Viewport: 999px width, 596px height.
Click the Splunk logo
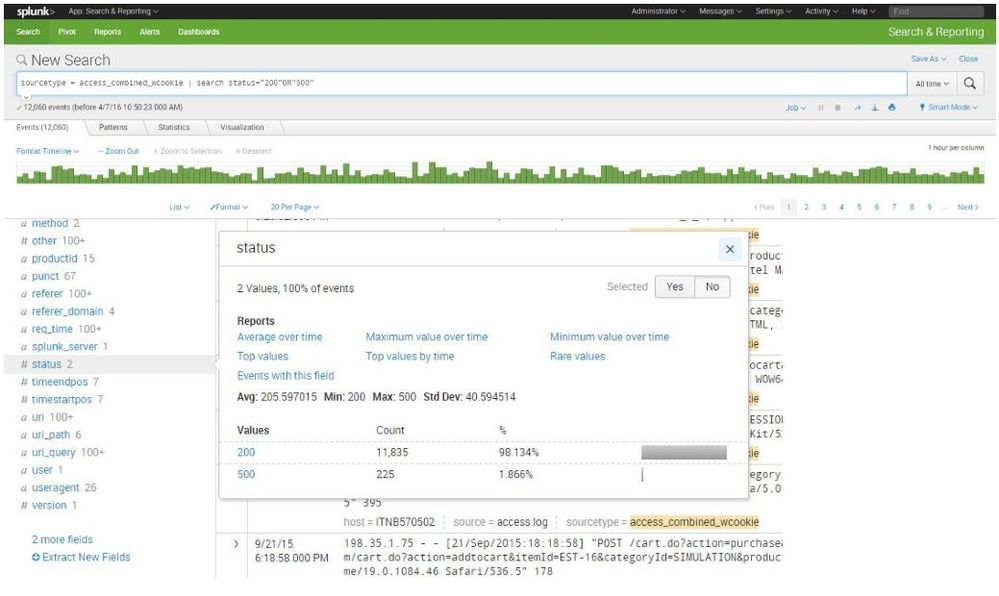(35, 11)
